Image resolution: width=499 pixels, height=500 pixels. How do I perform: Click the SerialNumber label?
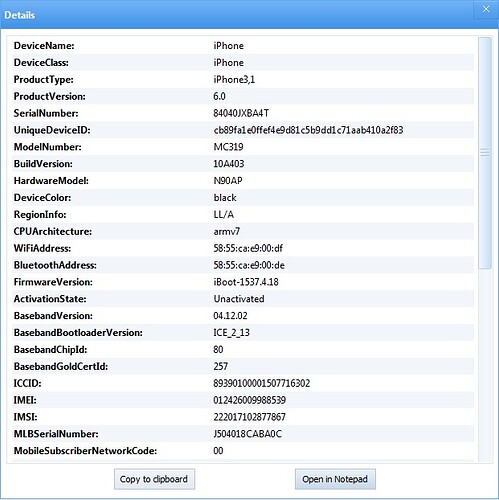[x=46, y=113]
